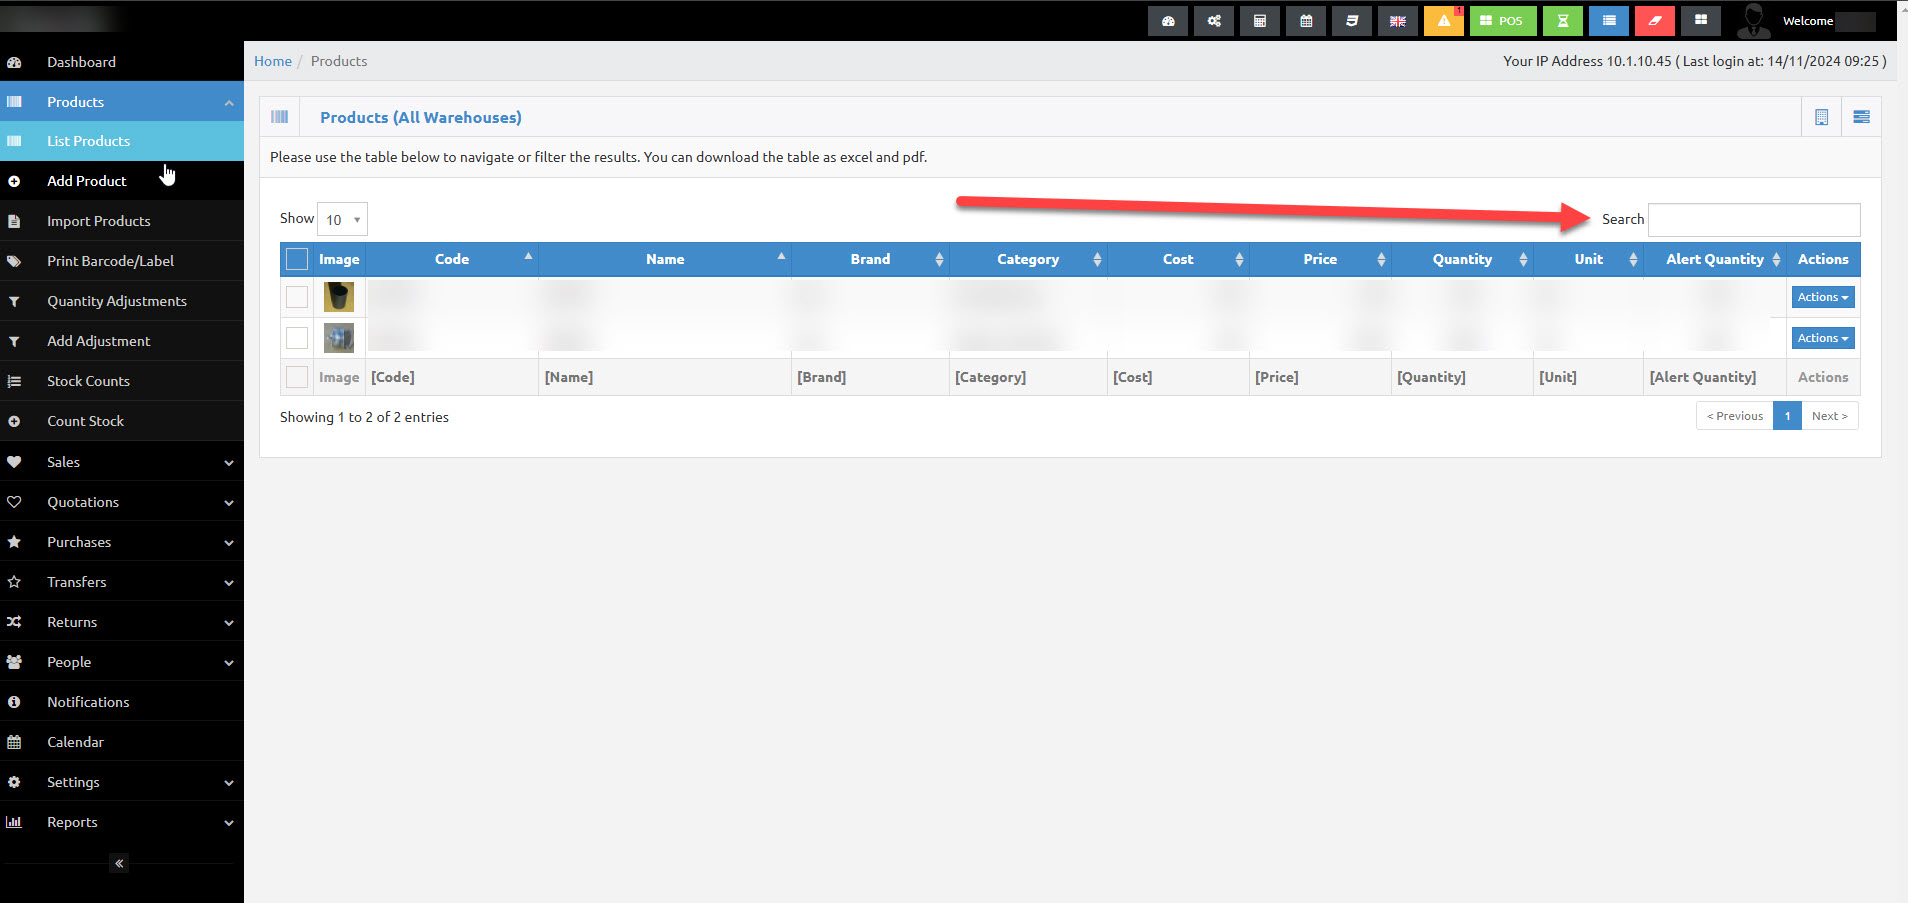Expand the Sales sidebar menu
The width and height of the screenshot is (1908, 903).
122,462
